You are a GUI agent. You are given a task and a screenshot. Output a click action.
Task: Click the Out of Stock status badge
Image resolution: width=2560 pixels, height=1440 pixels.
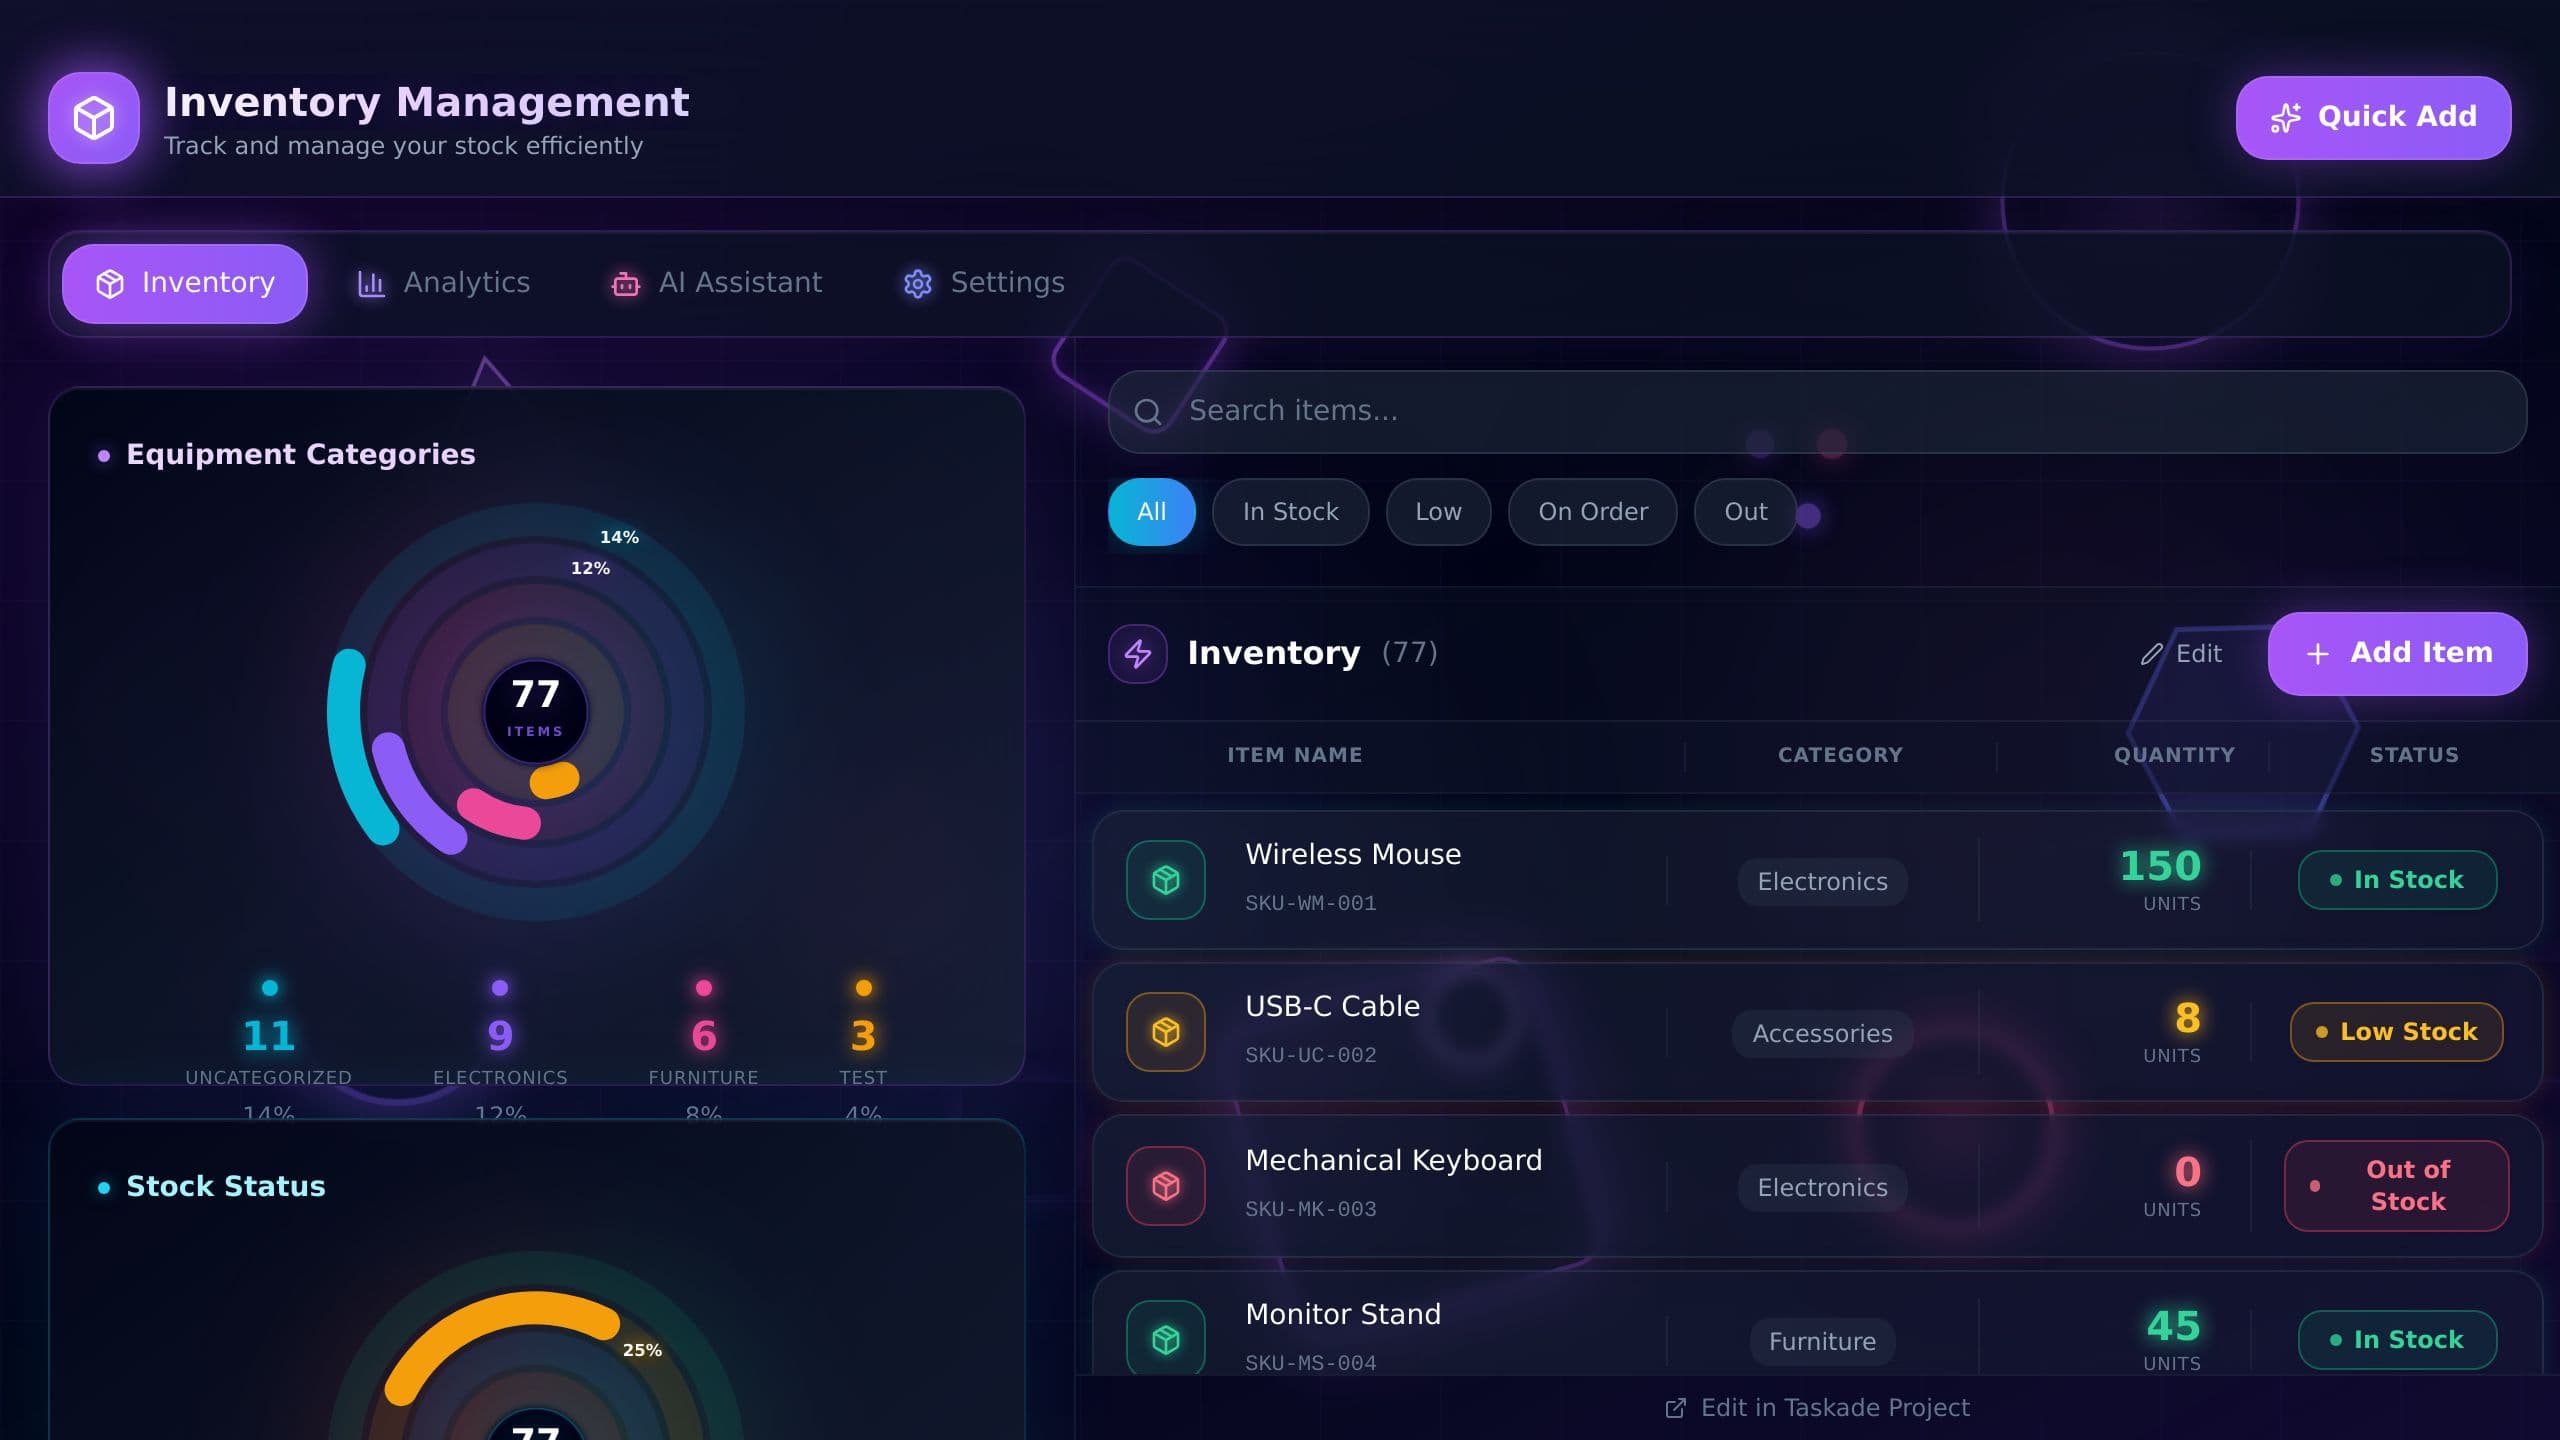click(x=2398, y=1186)
